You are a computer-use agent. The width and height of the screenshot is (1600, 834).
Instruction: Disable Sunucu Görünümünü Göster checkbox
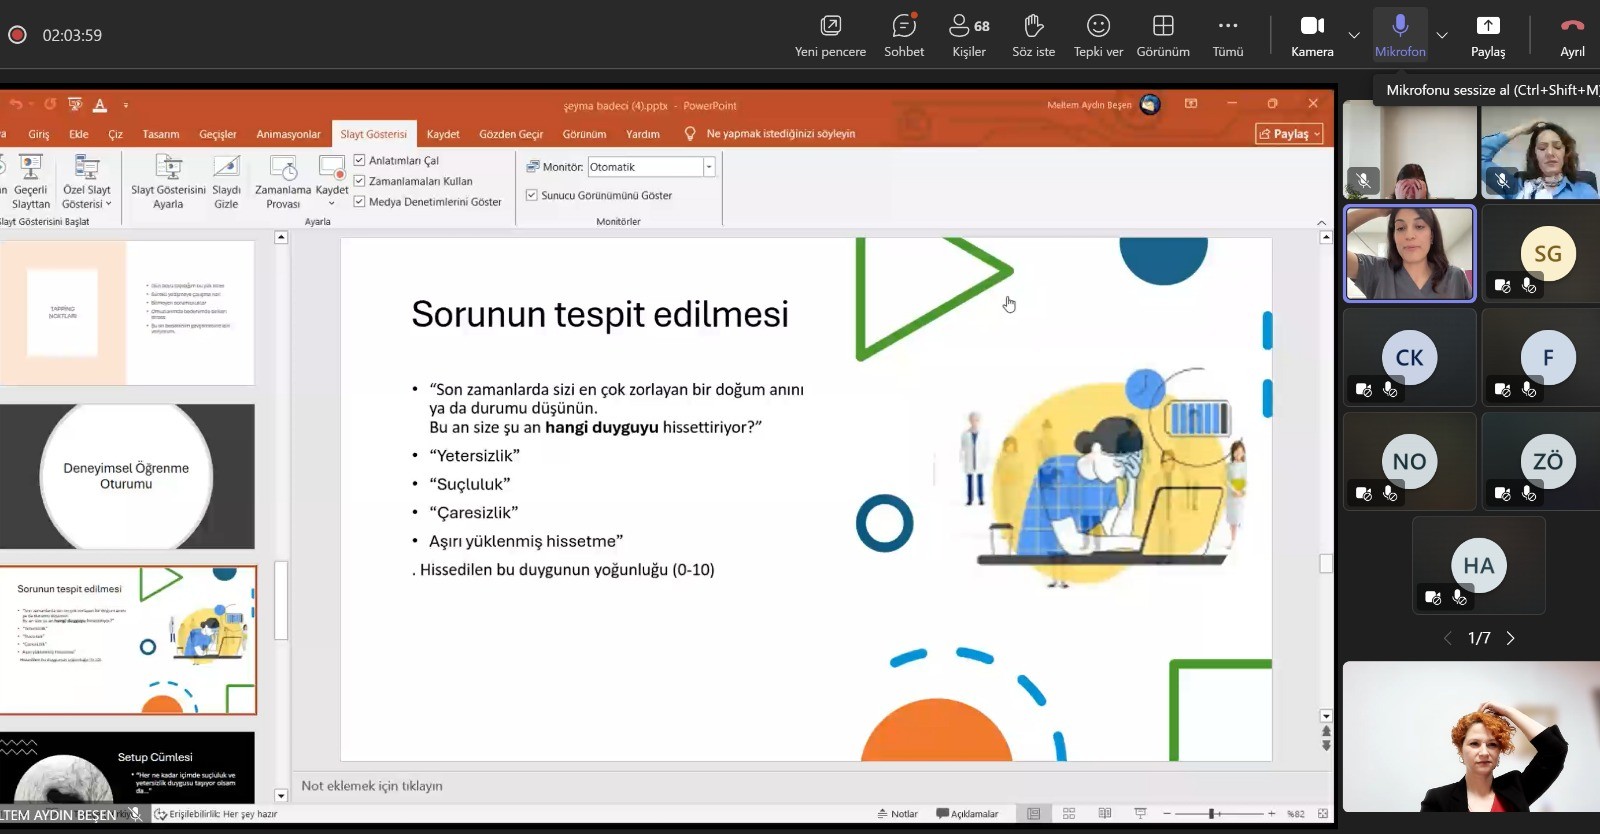coord(532,195)
